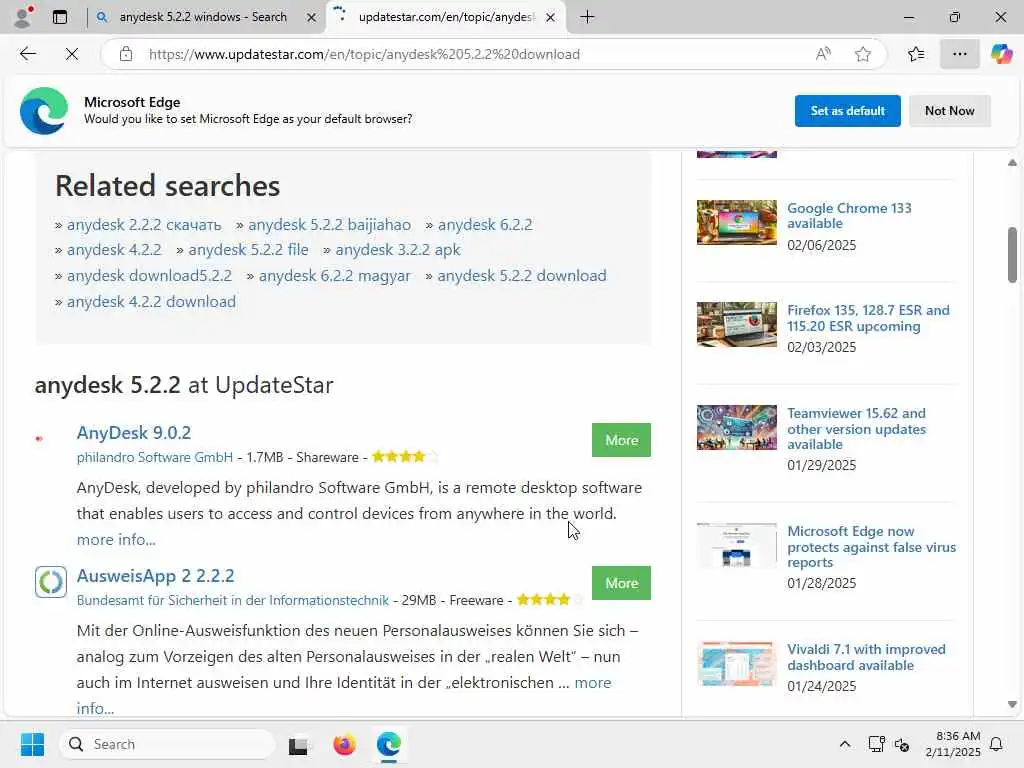Screen dimensions: 1024x768
Task: Open the AusweisApp 2 2.2.2 title link
Action: click(155, 576)
